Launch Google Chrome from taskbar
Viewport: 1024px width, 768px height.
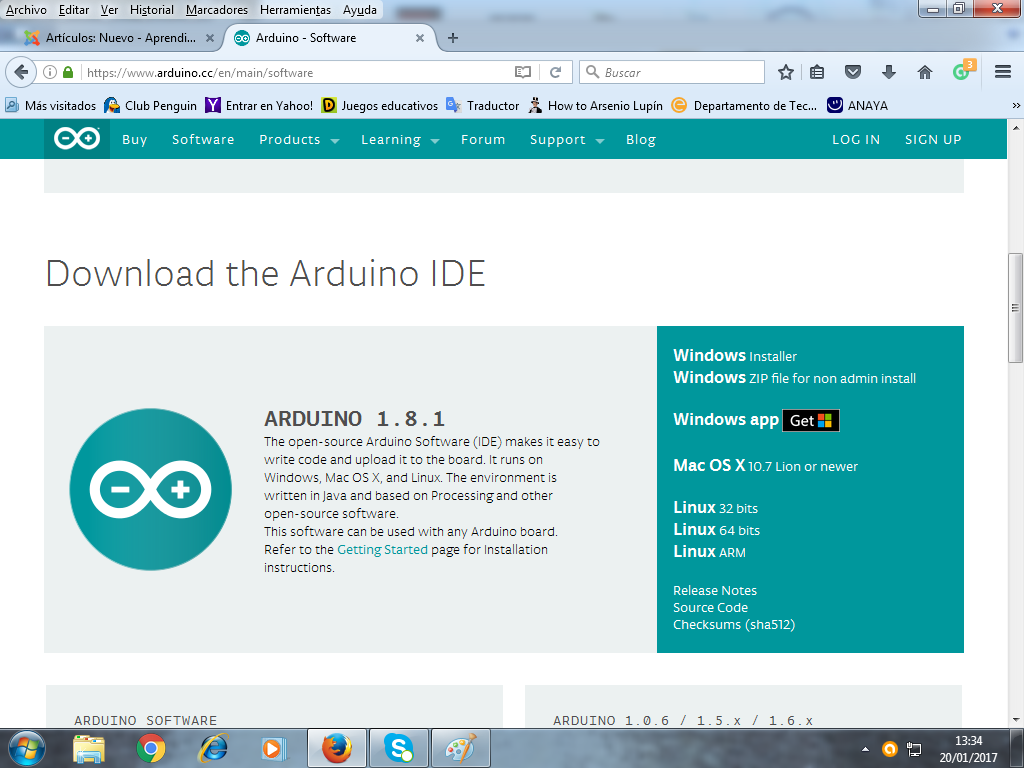click(151, 748)
